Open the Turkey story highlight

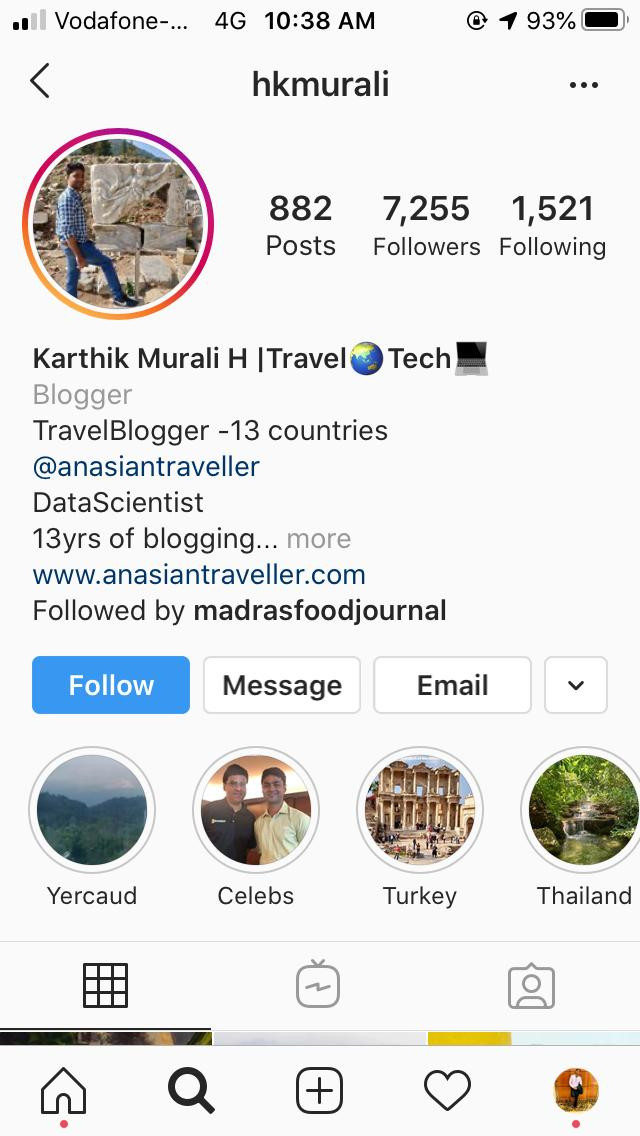[420, 810]
